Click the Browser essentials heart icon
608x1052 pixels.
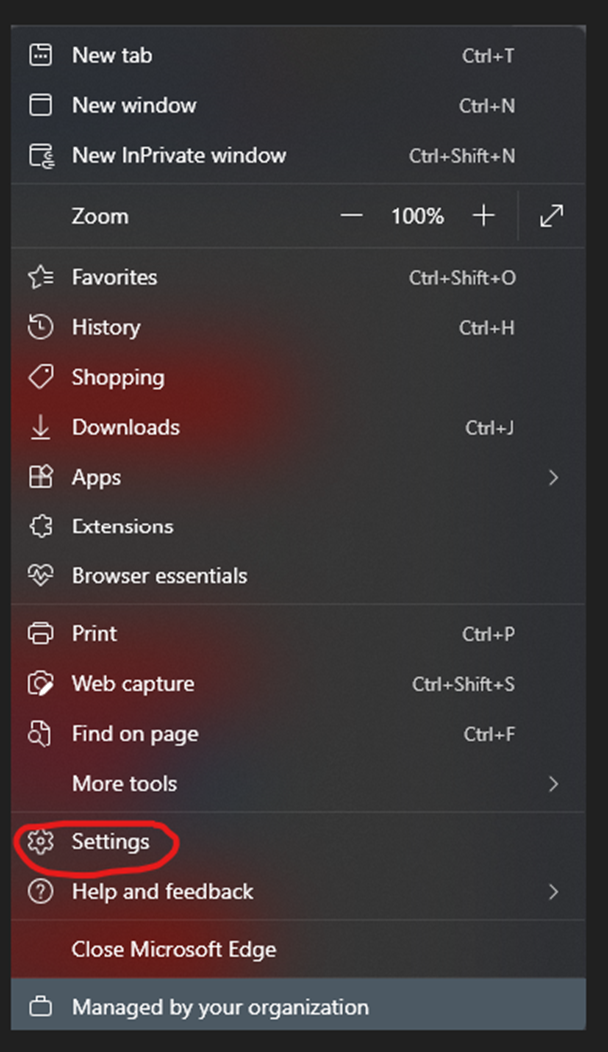coord(40,576)
